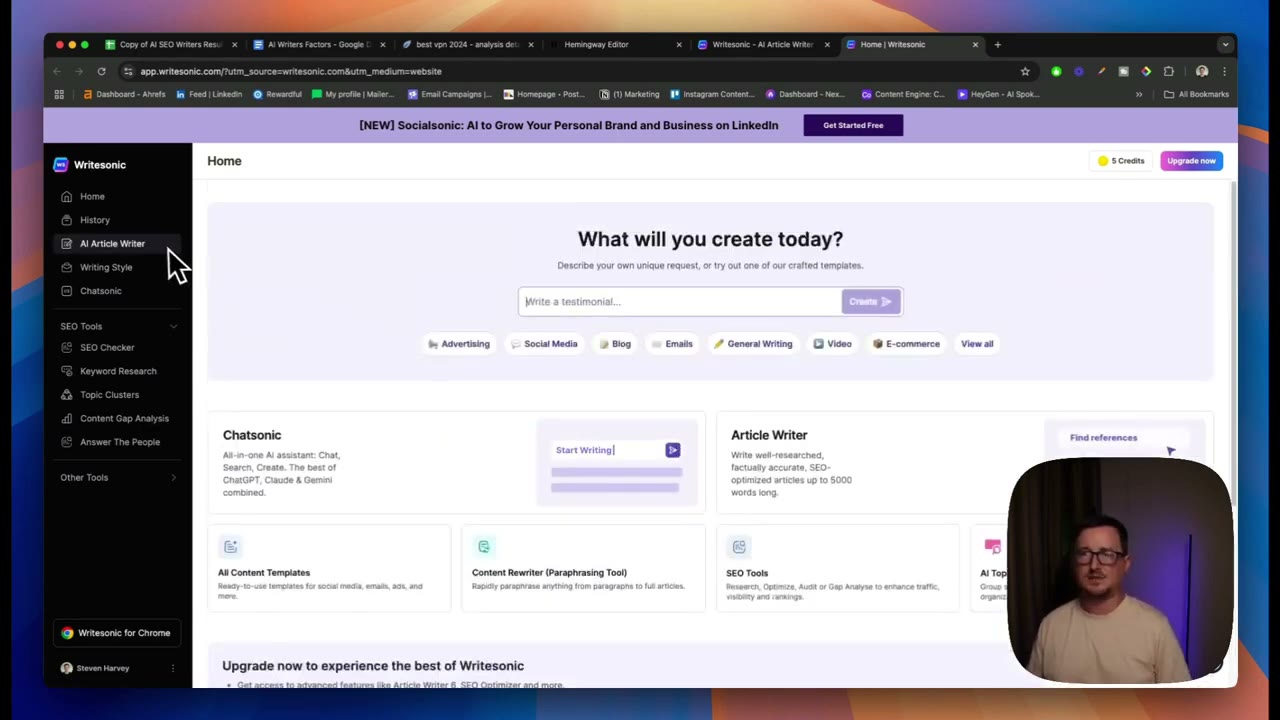Select the General Writing category
The width and height of the screenshot is (1280, 720).
tap(752, 344)
